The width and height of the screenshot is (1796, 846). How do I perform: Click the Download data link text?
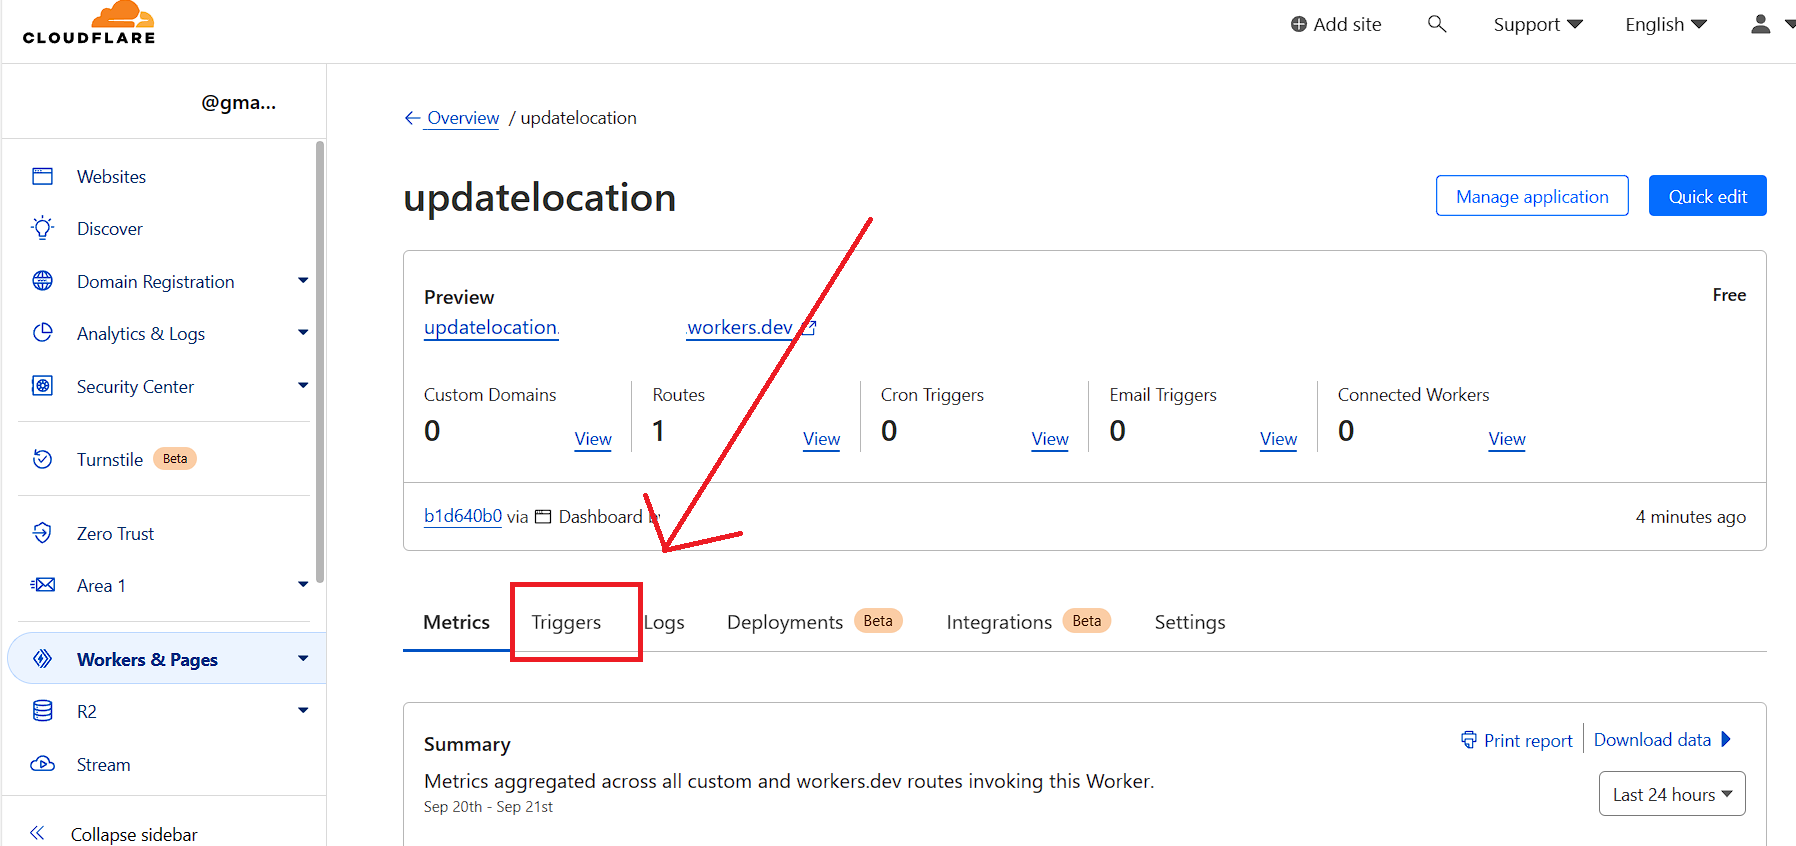point(1652,740)
